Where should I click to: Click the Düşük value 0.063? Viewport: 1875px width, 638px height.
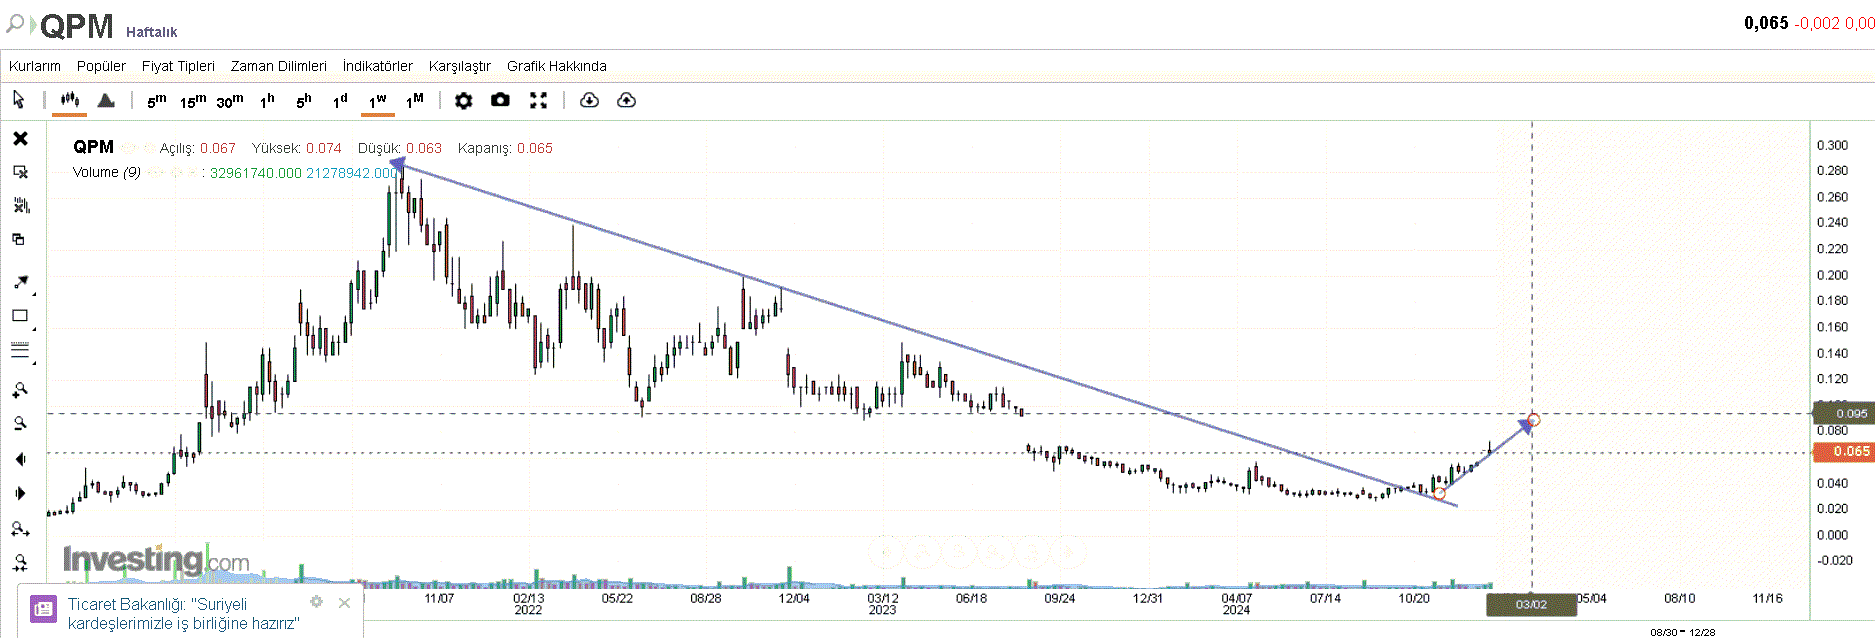click(x=424, y=148)
